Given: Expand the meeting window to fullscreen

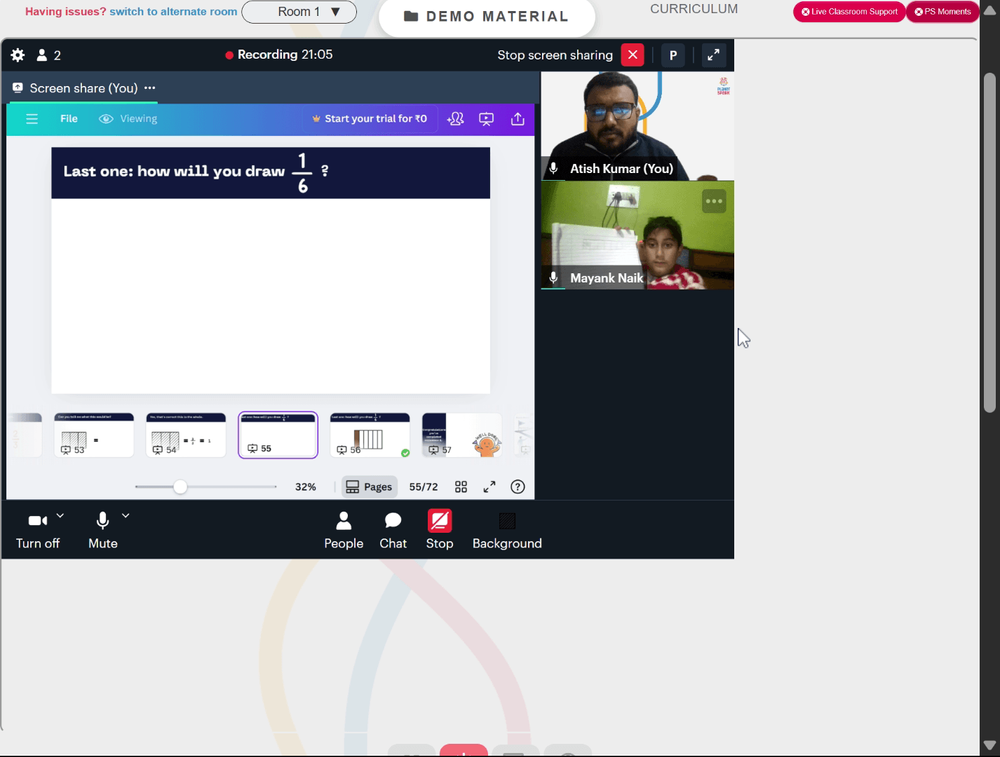Looking at the screenshot, I should (713, 55).
